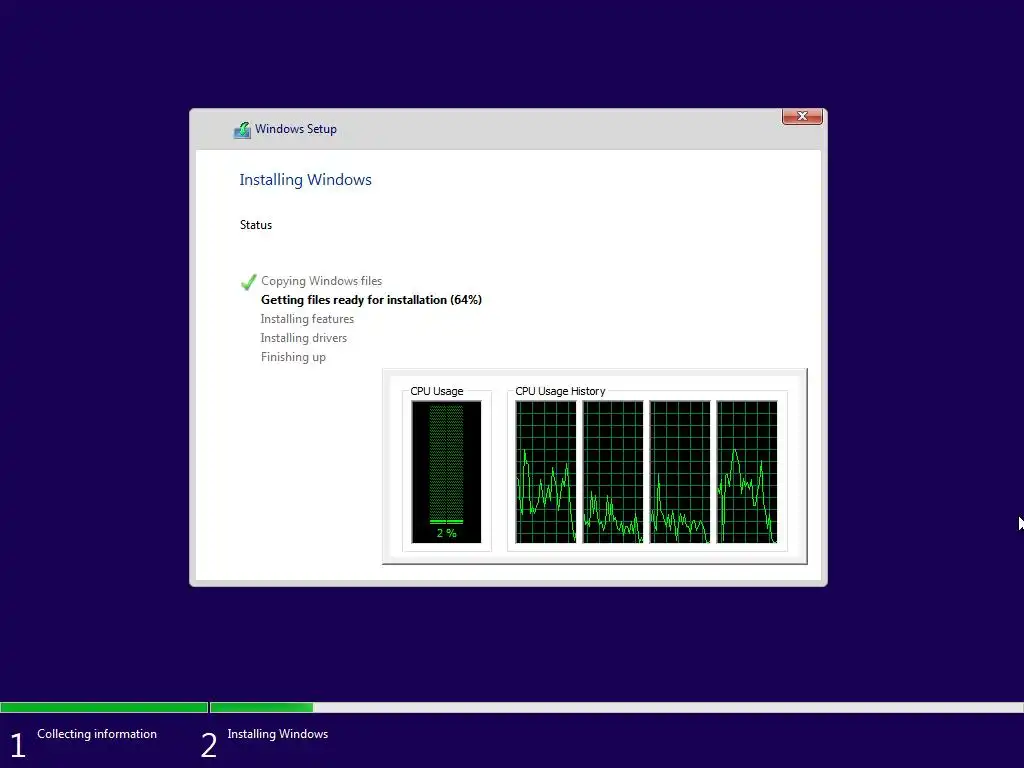Click the green checkmark beside Copying Windows files

248,281
